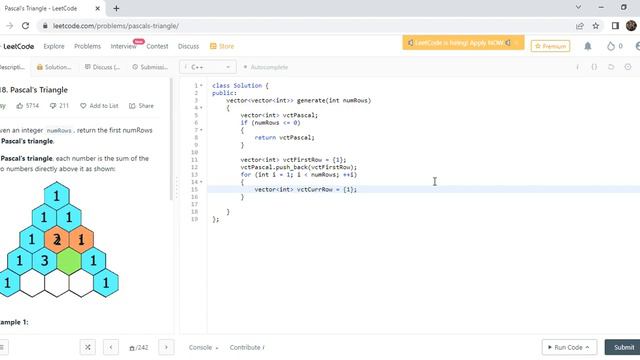Click the 'class Solution {' code line
The height and width of the screenshot is (360, 640).
pos(240,86)
